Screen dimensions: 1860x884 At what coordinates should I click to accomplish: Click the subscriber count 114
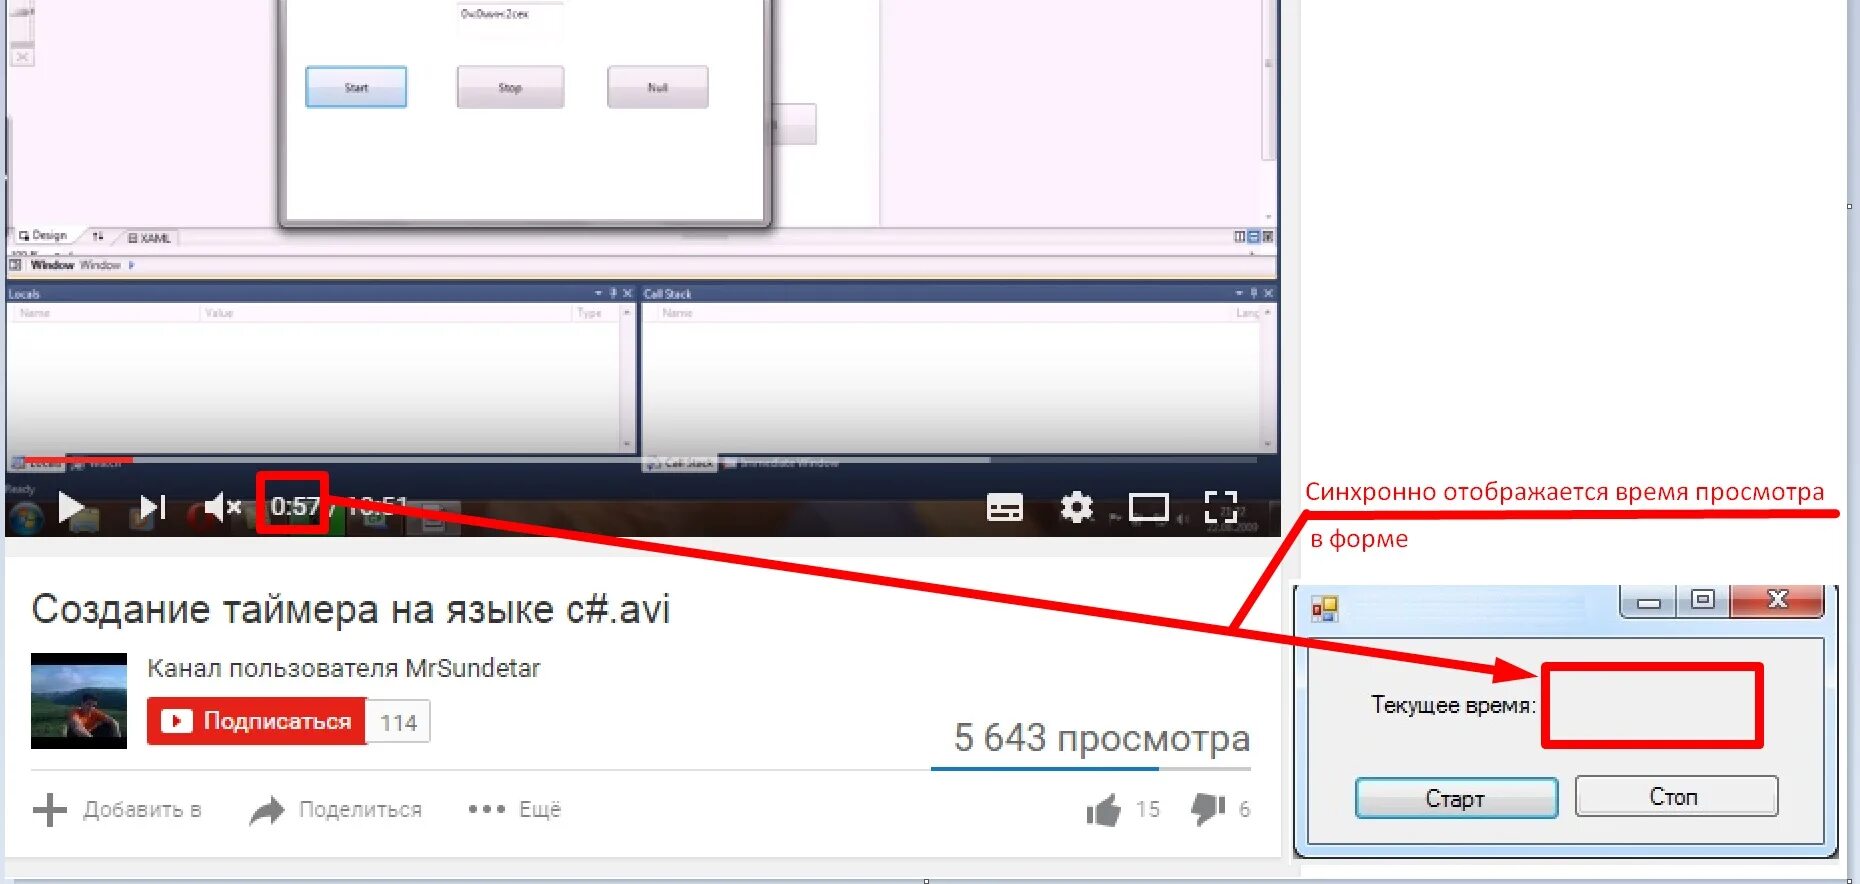(398, 722)
